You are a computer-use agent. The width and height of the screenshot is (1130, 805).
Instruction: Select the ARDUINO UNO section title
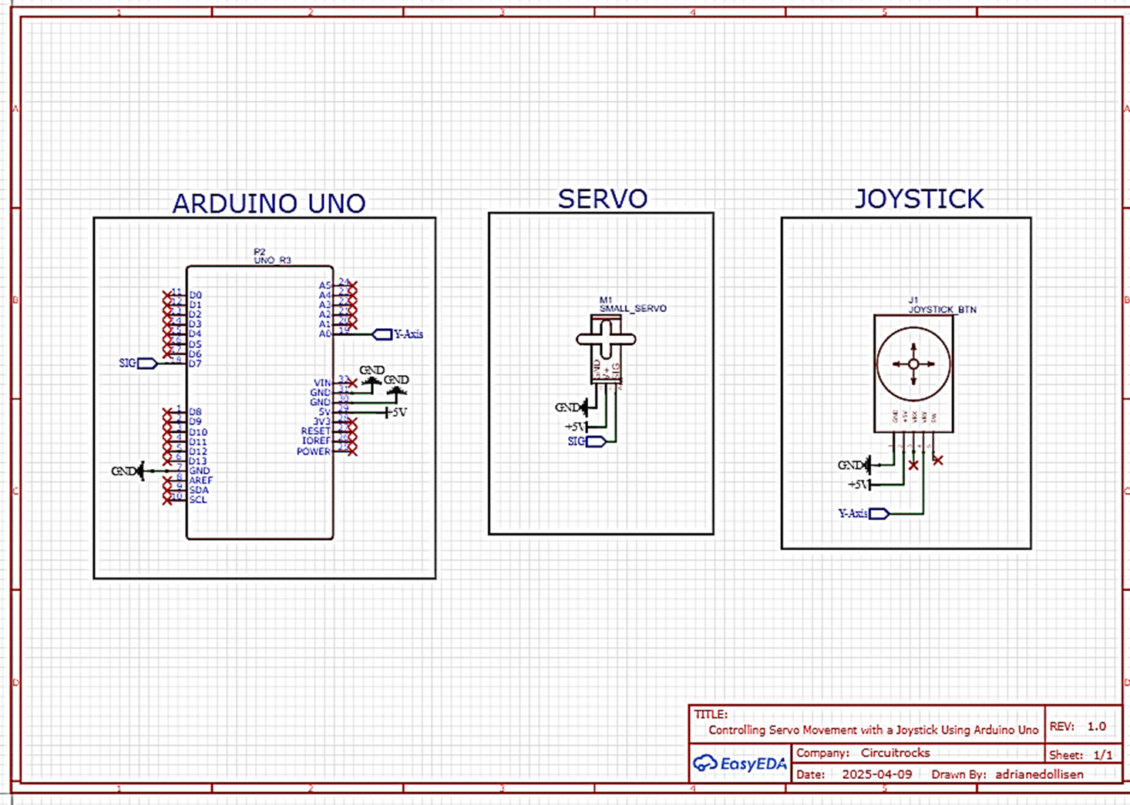click(x=268, y=204)
